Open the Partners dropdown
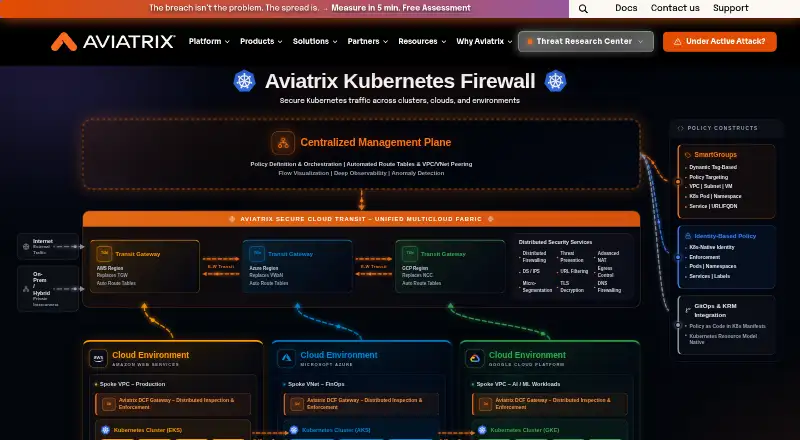 pyautogui.click(x=368, y=41)
